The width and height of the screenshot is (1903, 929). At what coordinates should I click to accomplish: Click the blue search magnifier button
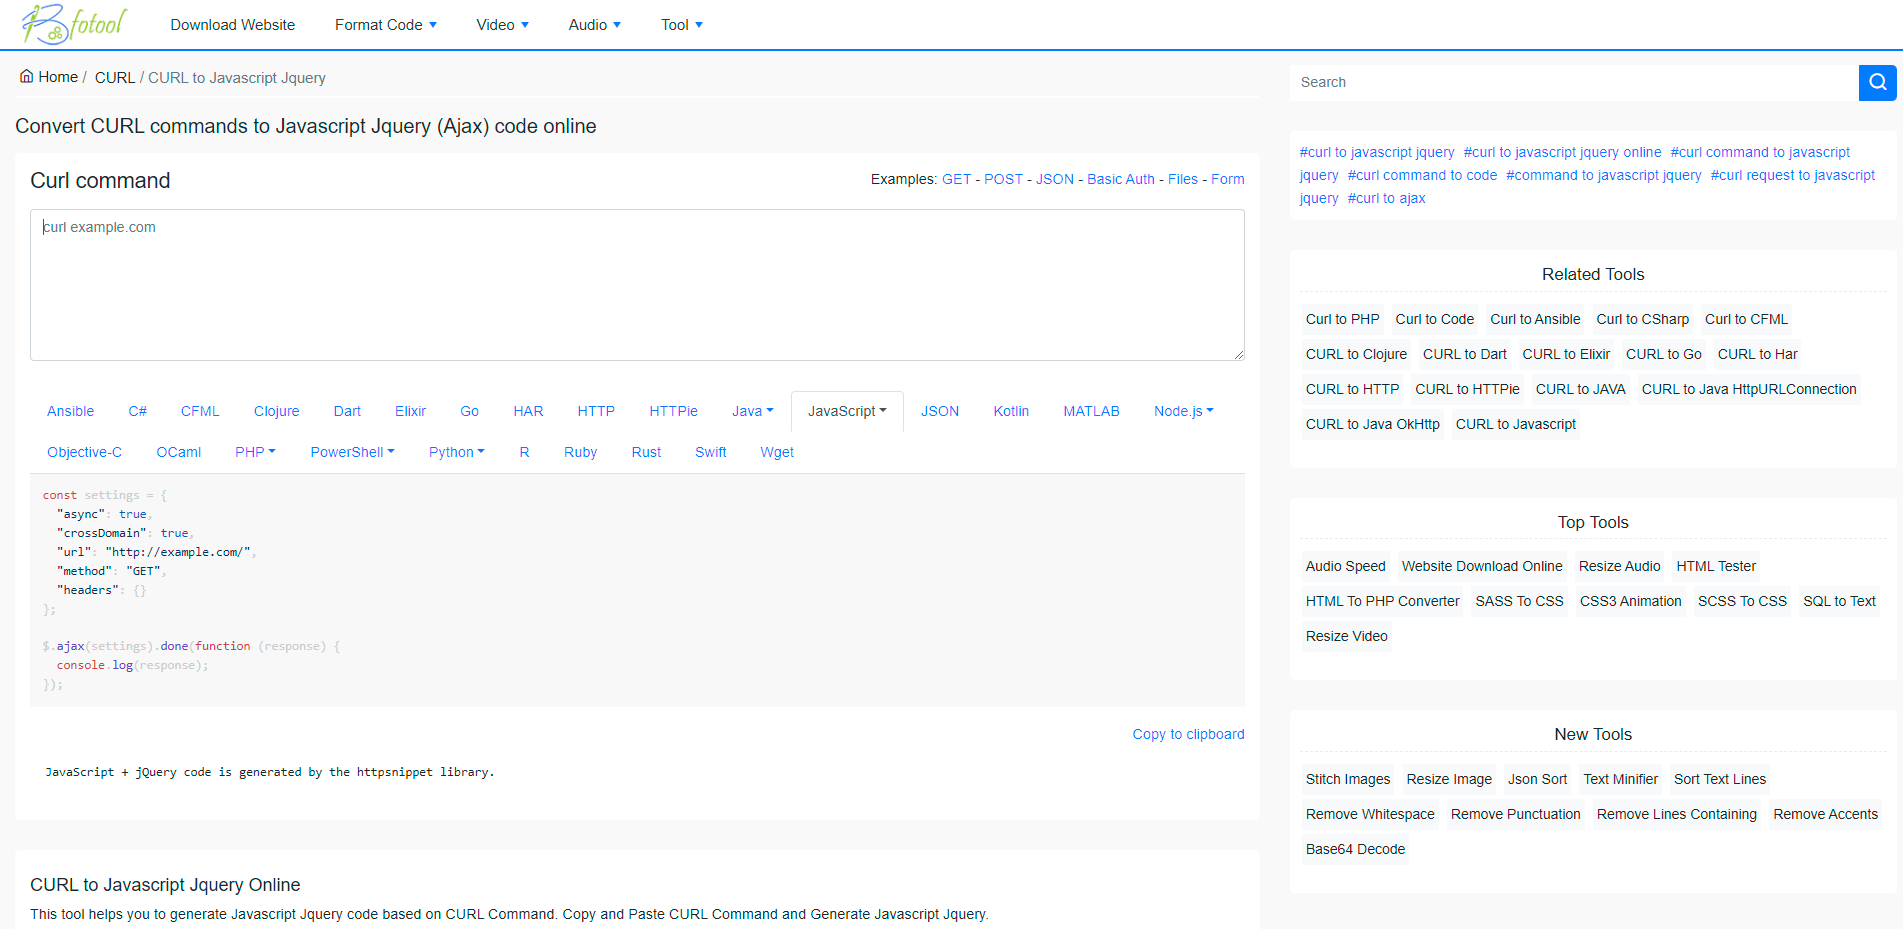tap(1877, 82)
